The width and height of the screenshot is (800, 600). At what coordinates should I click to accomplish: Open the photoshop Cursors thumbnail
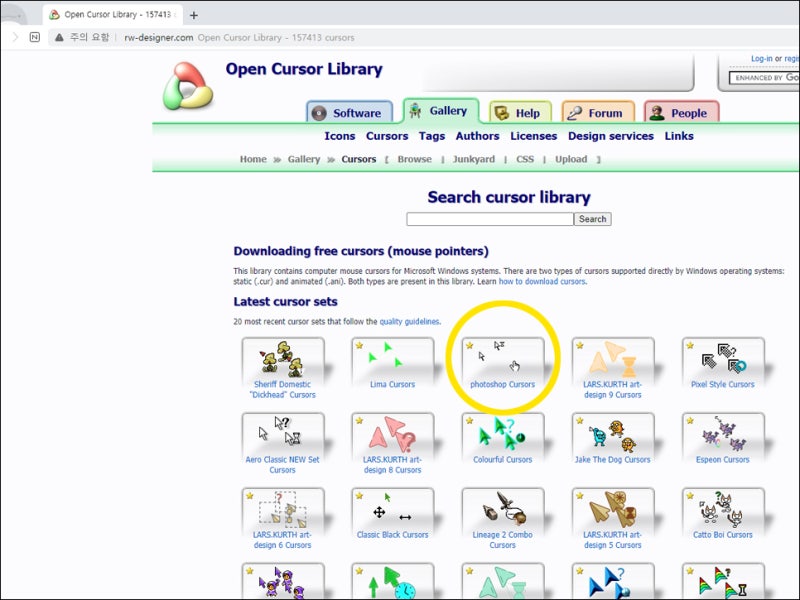point(503,358)
